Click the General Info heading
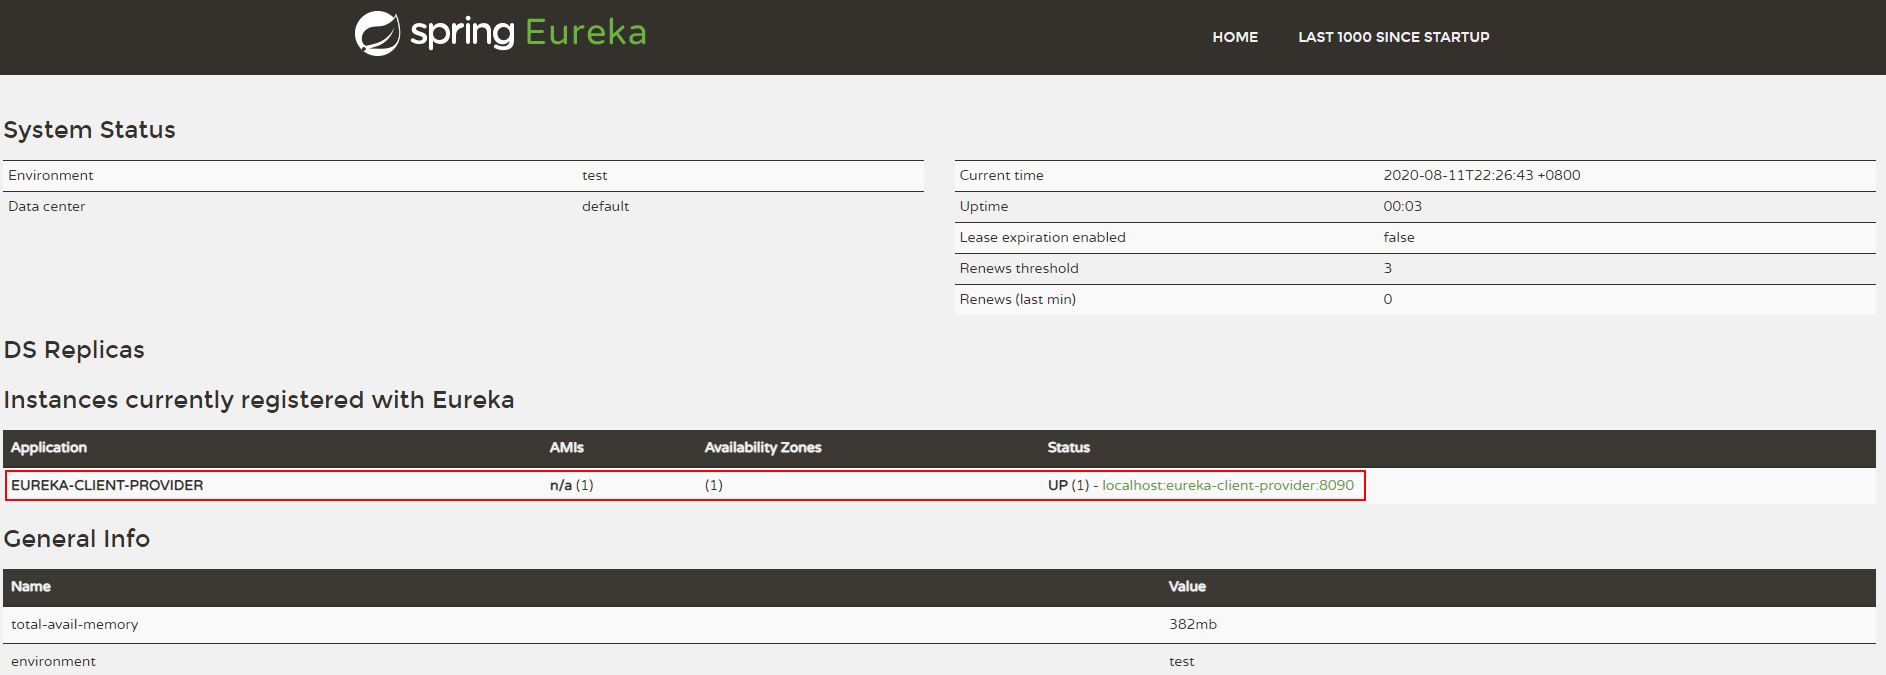This screenshot has width=1886, height=675. [x=77, y=539]
